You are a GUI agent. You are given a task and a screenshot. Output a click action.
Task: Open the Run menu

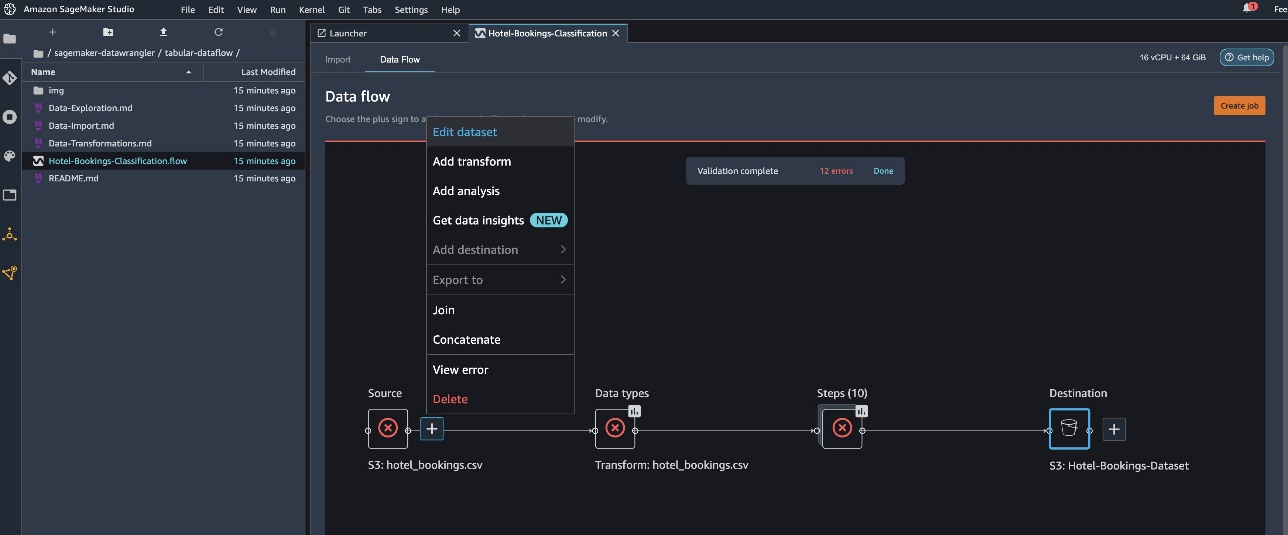(x=278, y=9)
